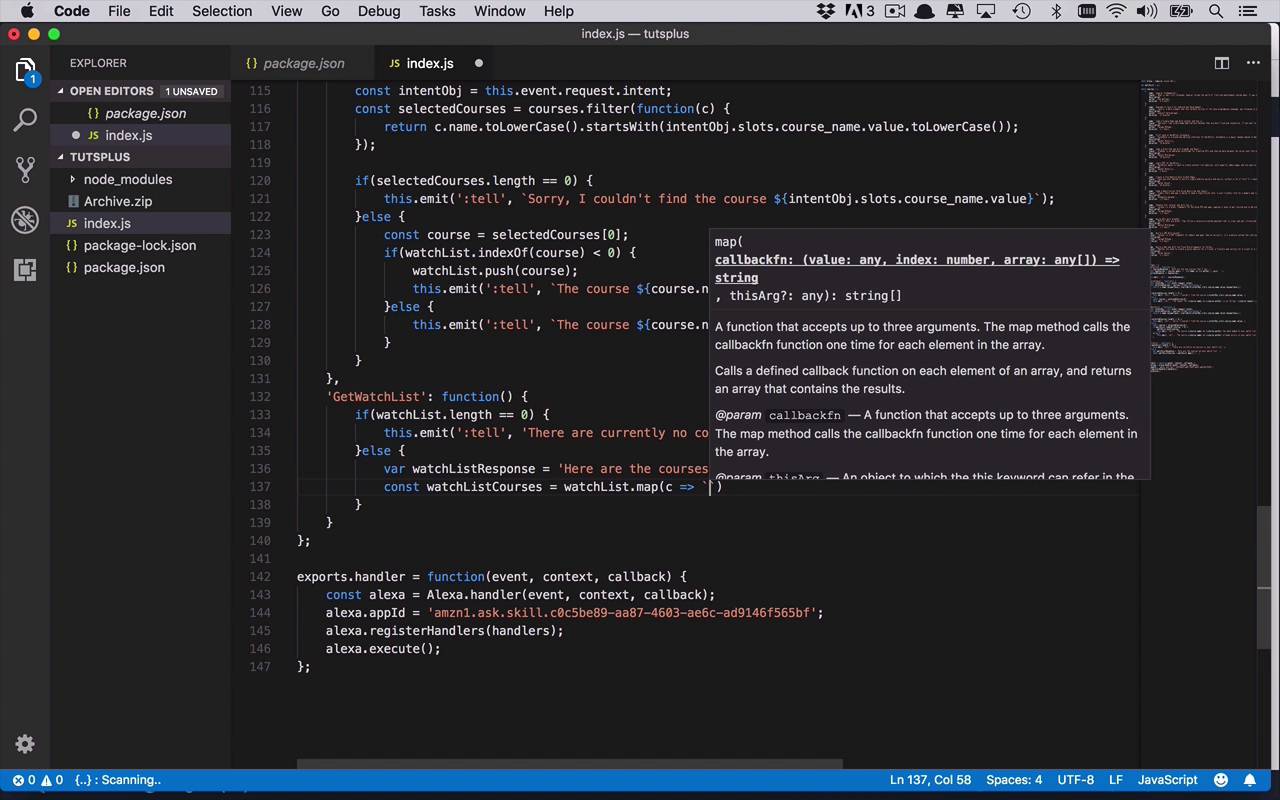
Task: Open package-lock.json in the file tree
Action: click(139, 245)
